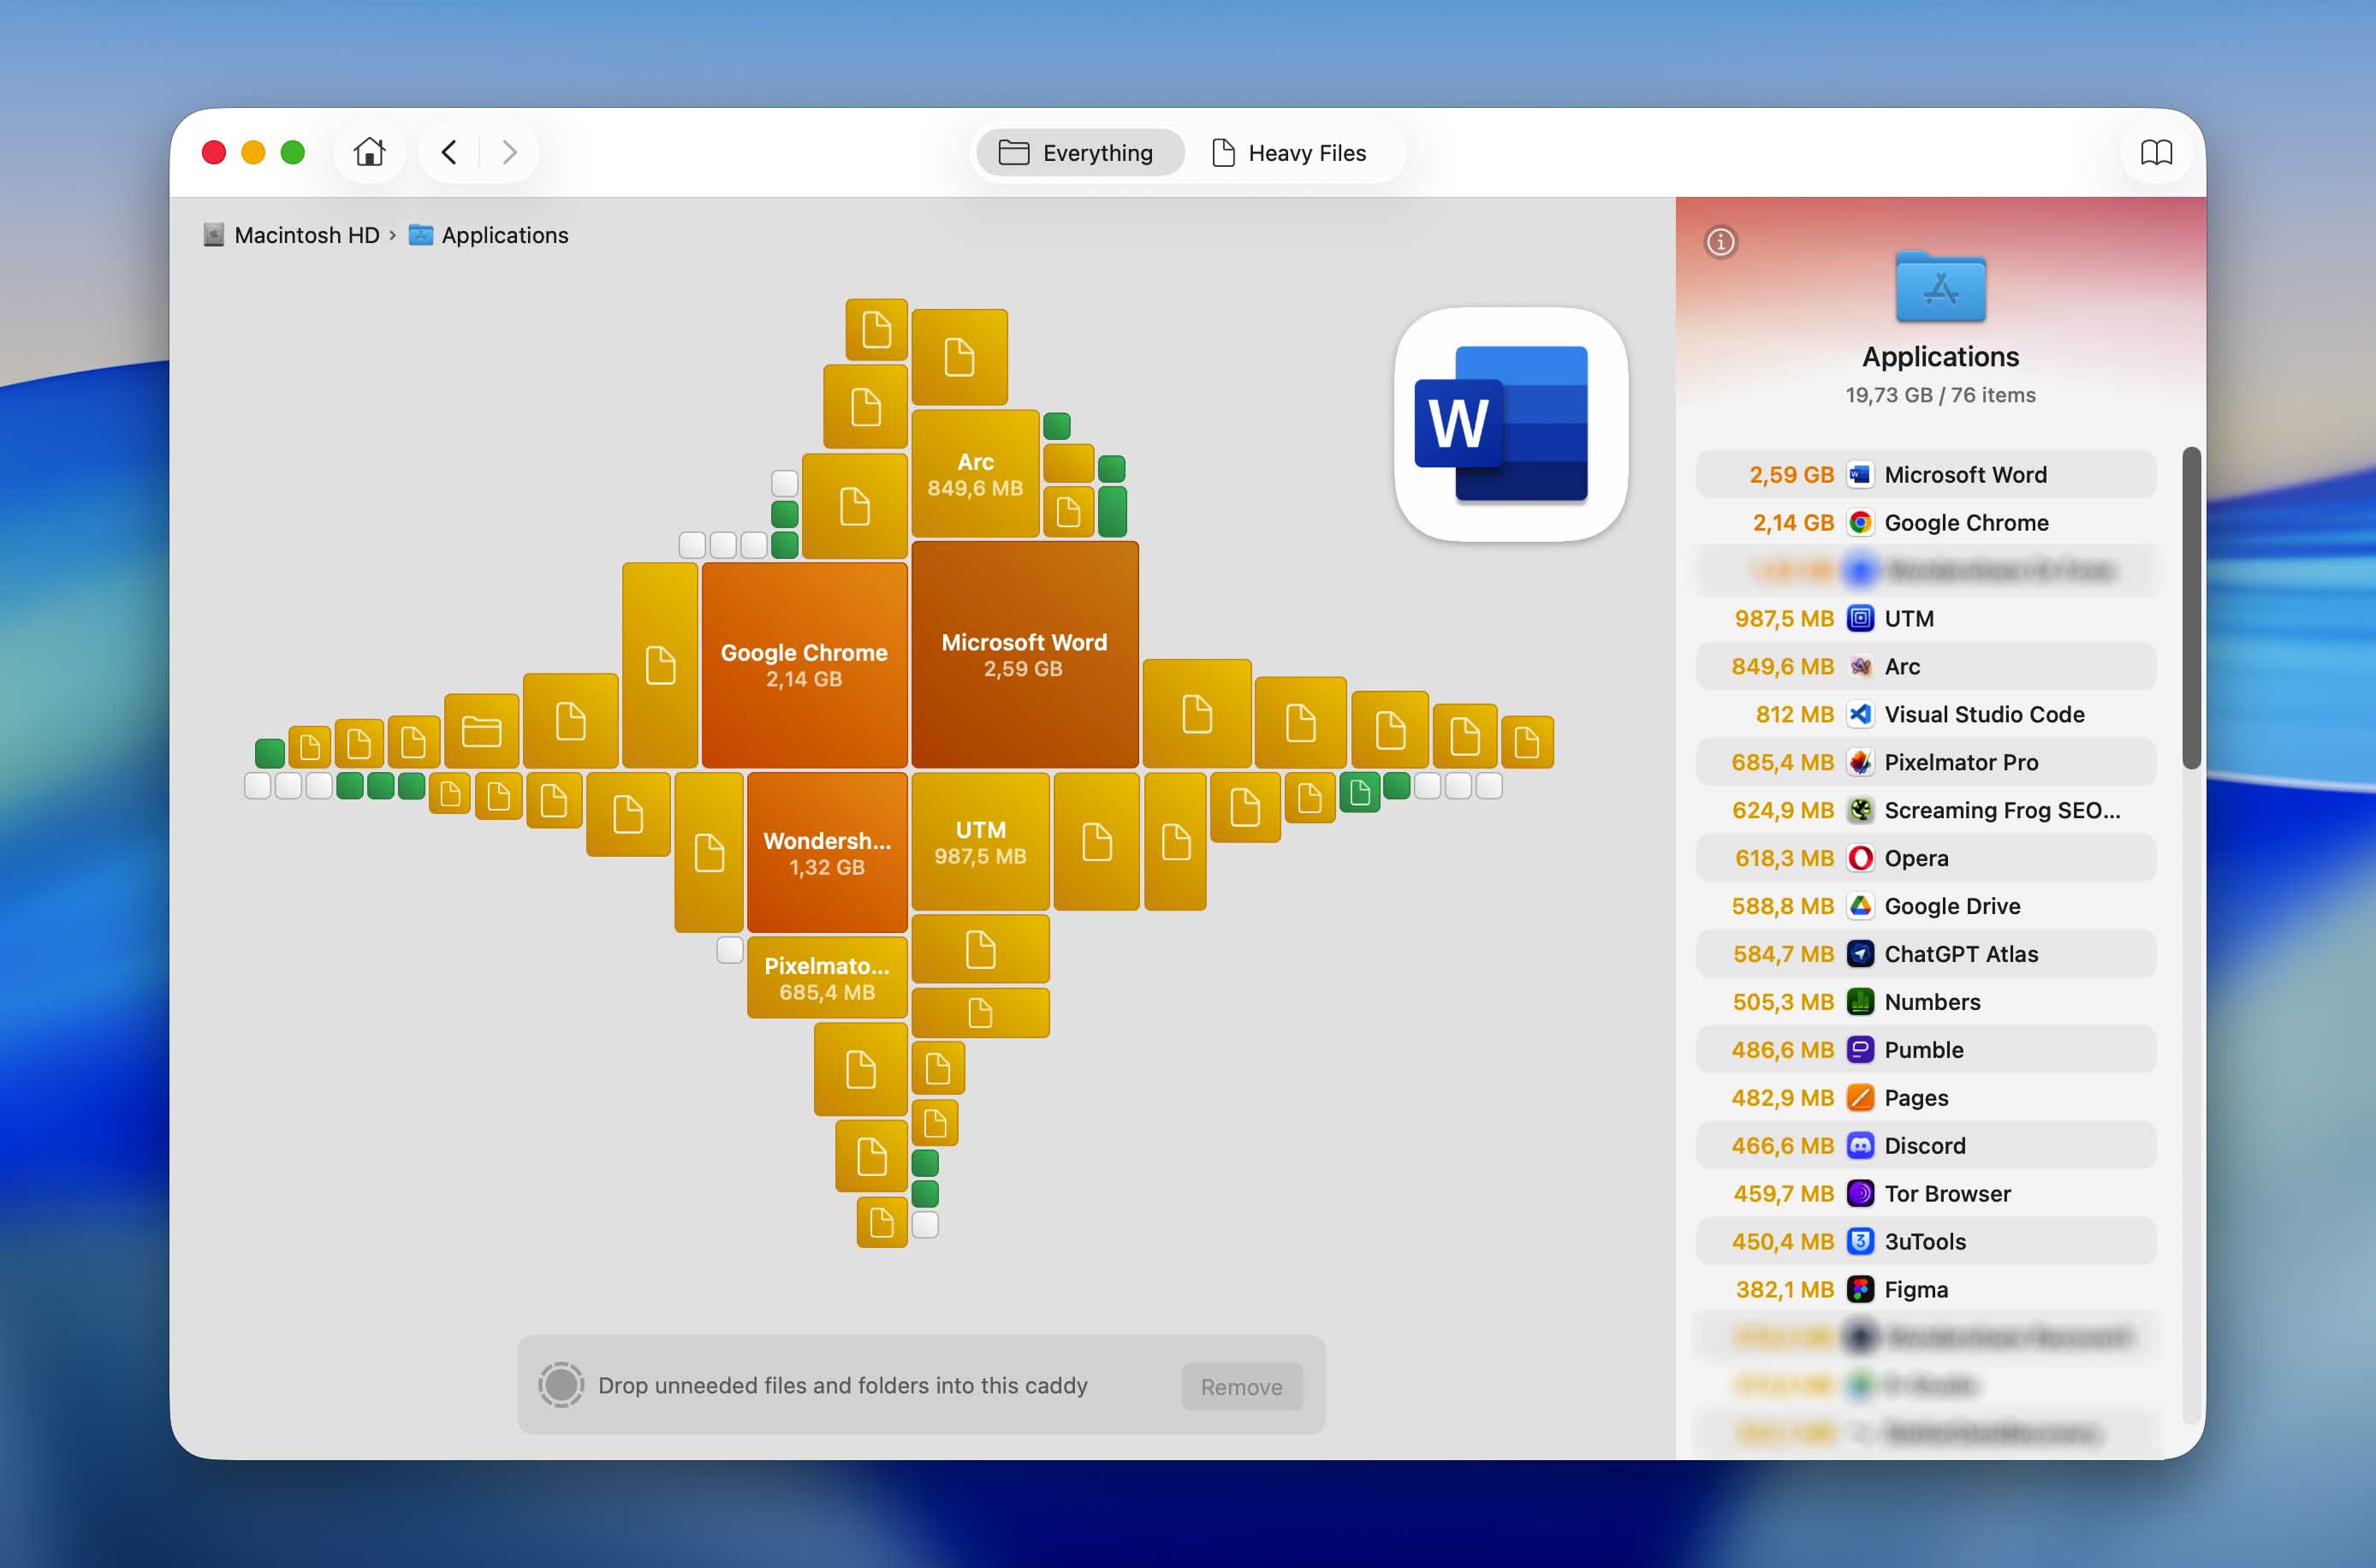Image resolution: width=2376 pixels, height=1568 pixels.
Task: Select the Arc 849,6 MB treemap block
Action: tap(975, 473)
